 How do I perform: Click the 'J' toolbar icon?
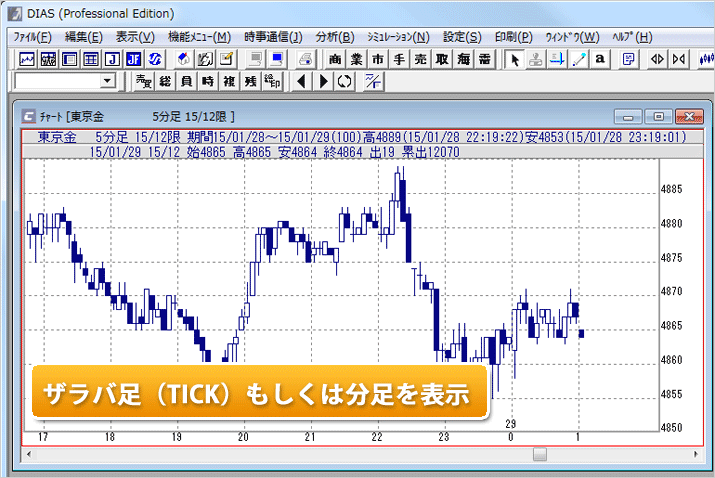click(113, 60)
